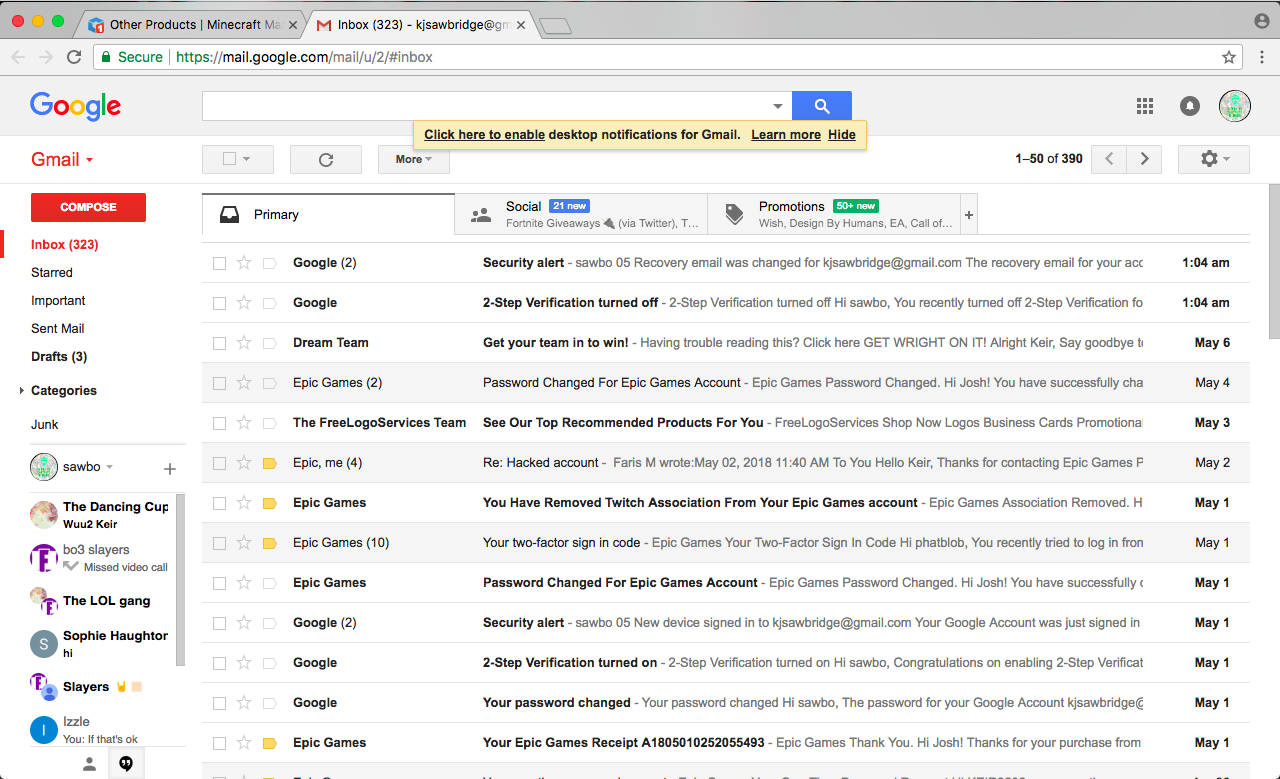Select the Twitch Association email checkbox
Viewport: 1280px width, 779px height.
point(219,503)
